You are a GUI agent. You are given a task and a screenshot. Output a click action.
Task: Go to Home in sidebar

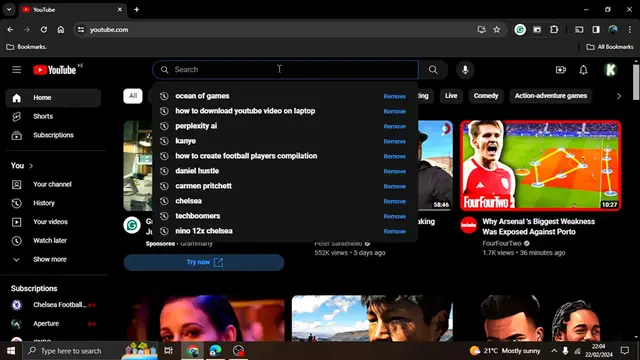click(x=53, y=98)
